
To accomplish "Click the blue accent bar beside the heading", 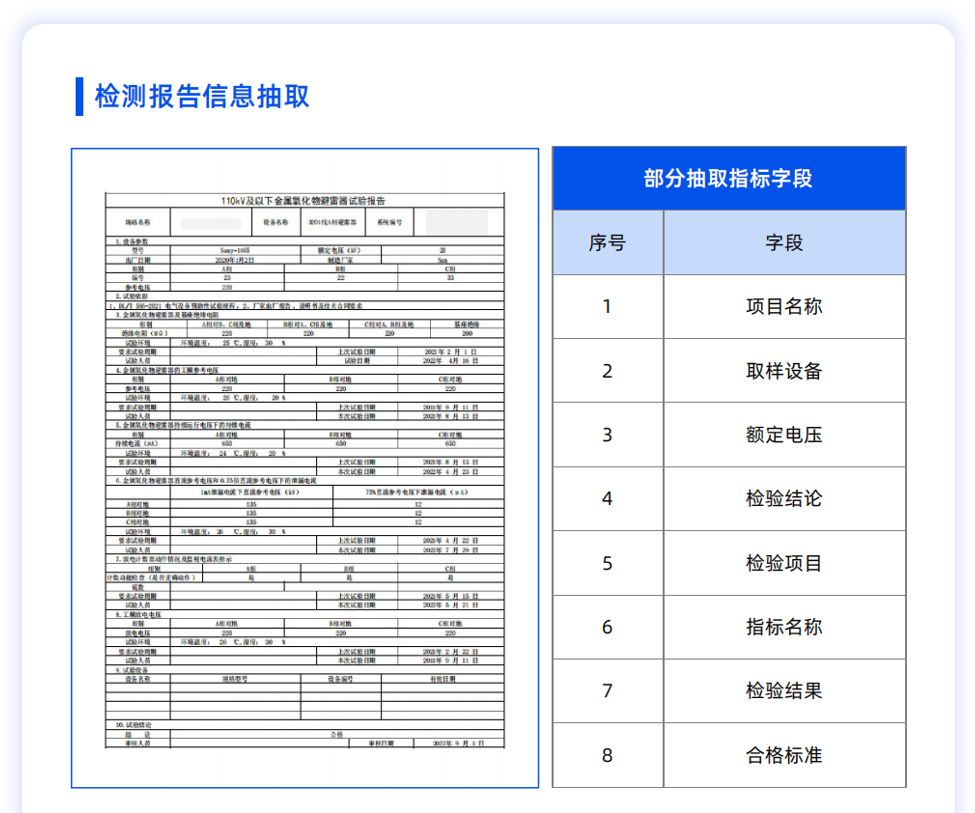I will click(79, 96).
